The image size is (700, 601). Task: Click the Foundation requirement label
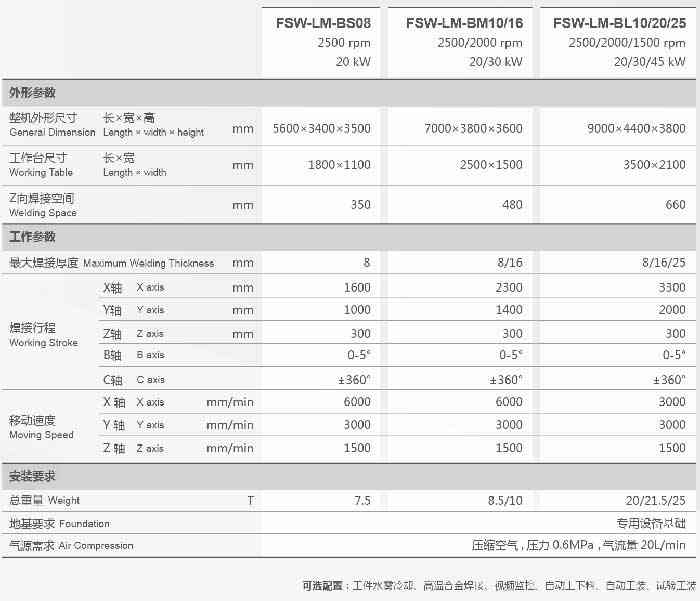pos(59,523)
